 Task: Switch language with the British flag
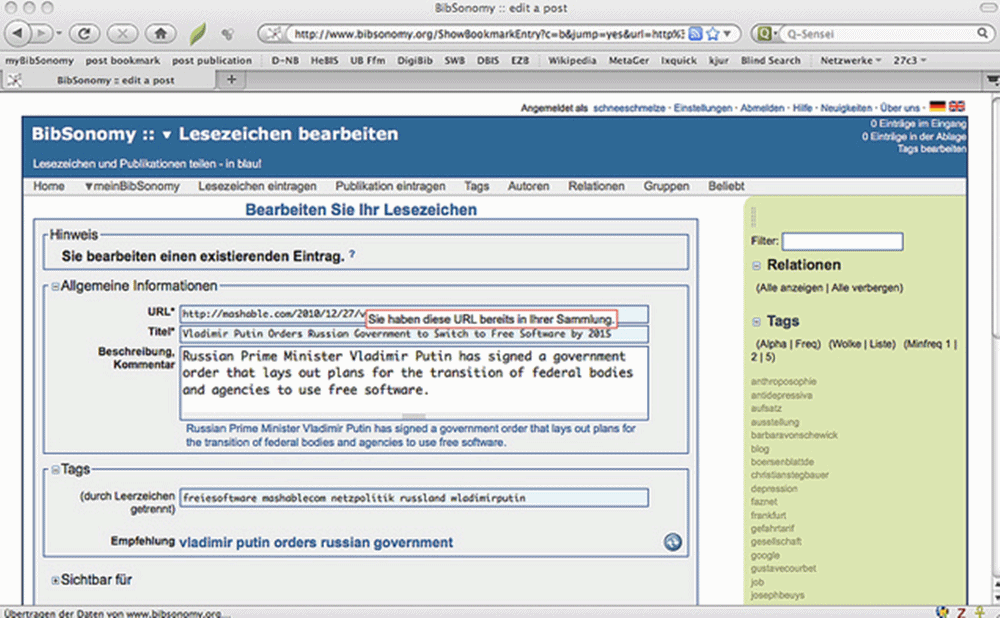coord(957,107)
